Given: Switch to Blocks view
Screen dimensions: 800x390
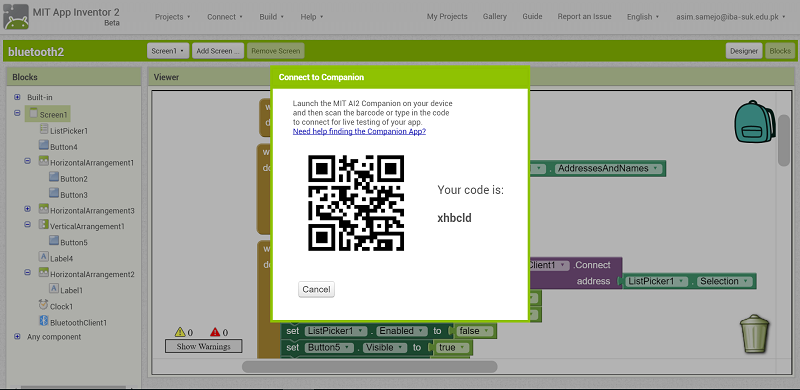Looking at the screenshot, I should [x=780, y=51].
